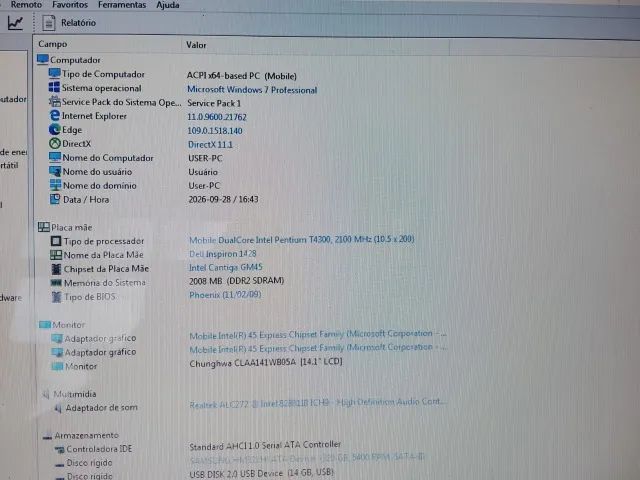Open the Ajuda menu

pyautogui.click(x=167, y=5)
